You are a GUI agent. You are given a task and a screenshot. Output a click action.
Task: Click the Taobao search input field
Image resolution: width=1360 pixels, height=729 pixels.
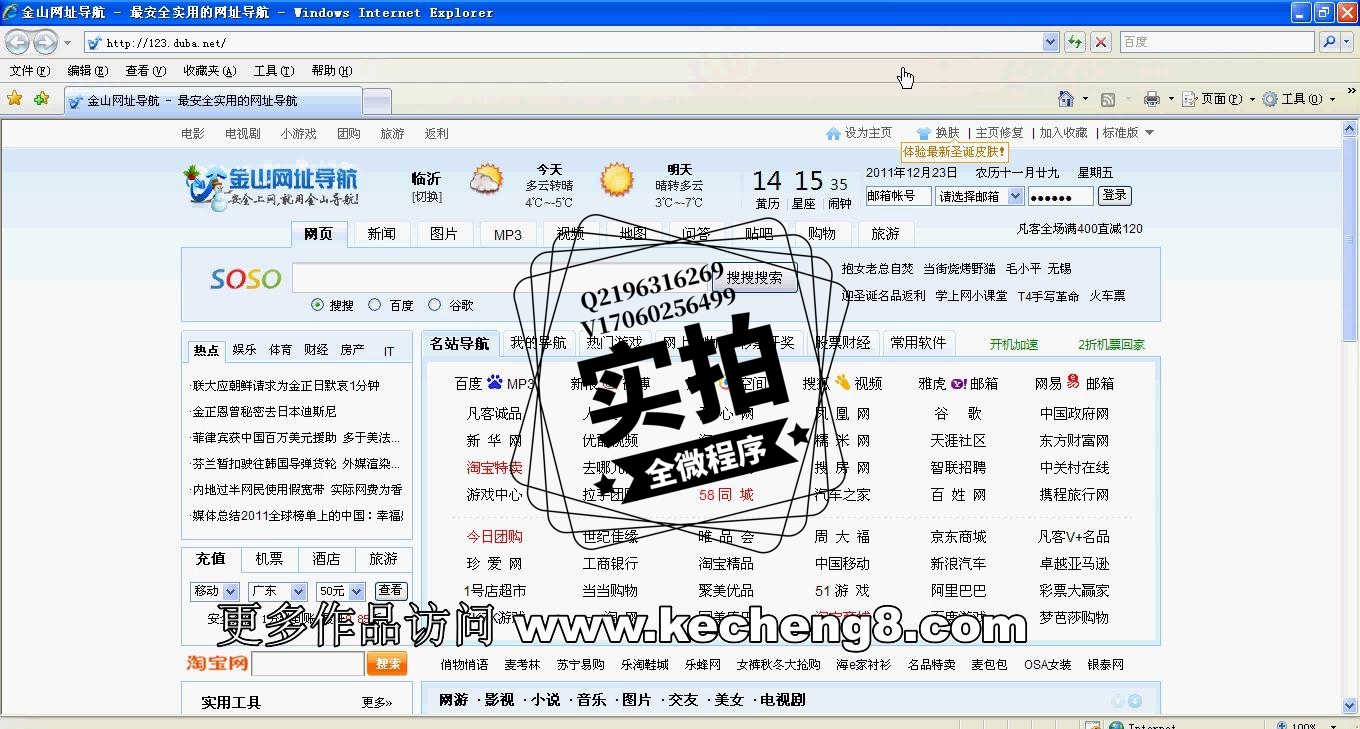click(308, 663)
